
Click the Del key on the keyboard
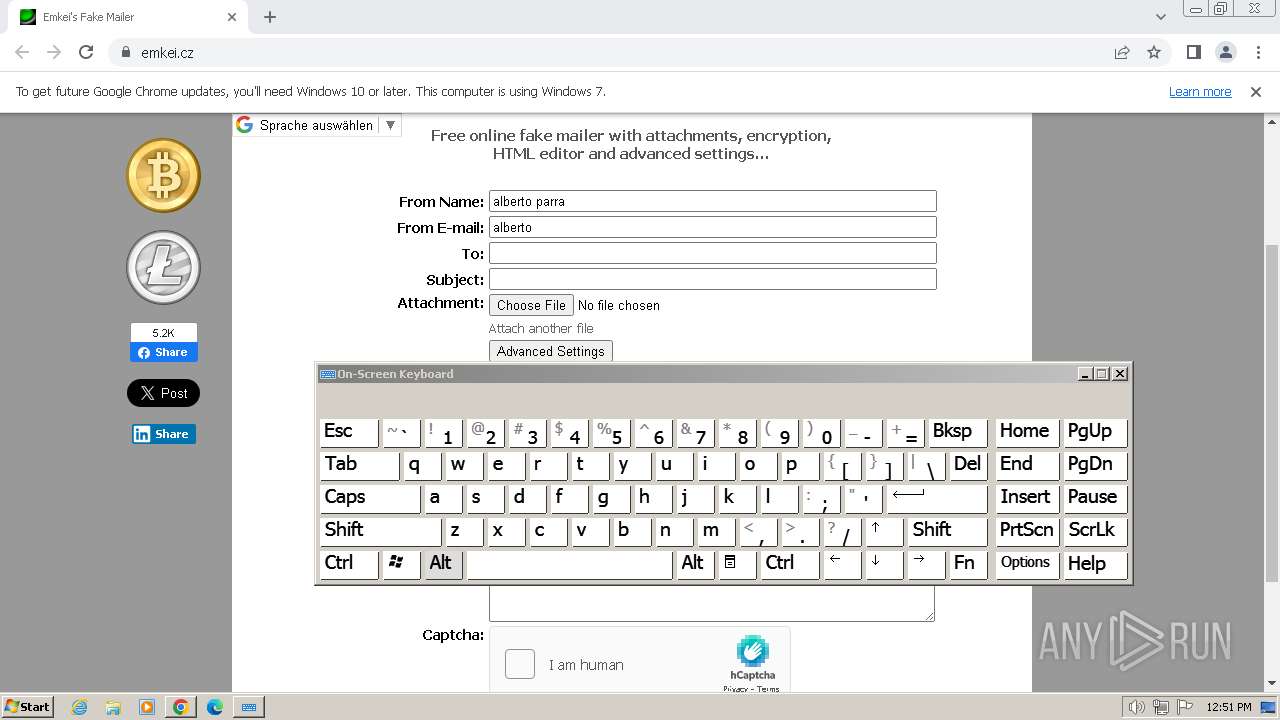tap(968, 464)
